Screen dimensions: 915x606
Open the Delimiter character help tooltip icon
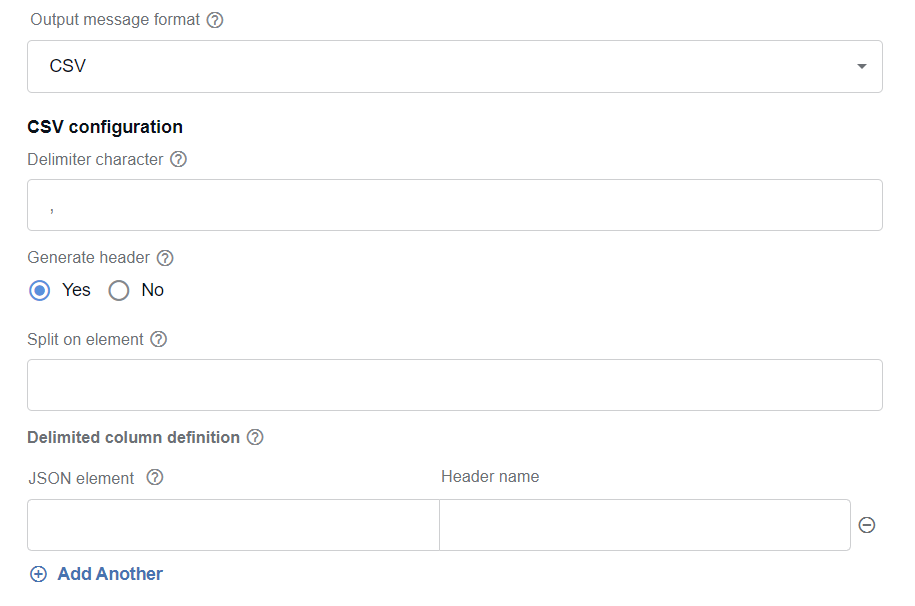178,159
